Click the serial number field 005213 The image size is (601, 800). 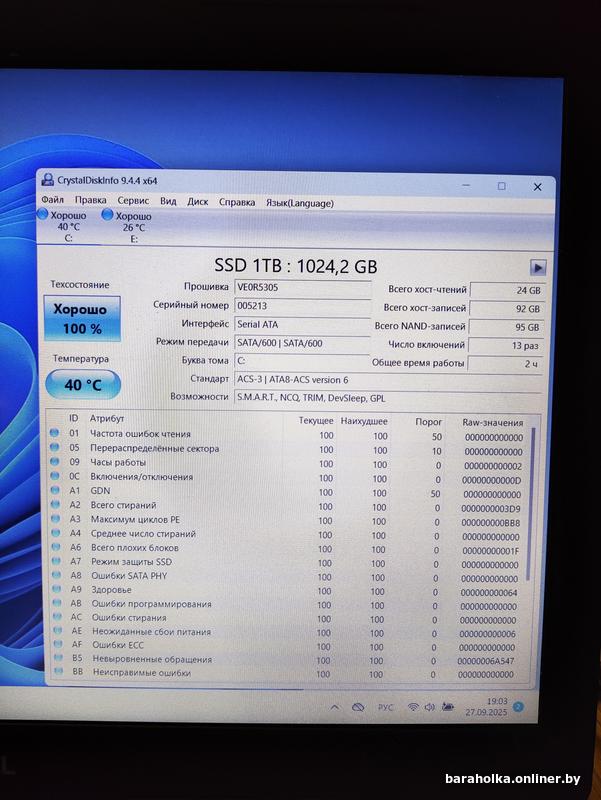pos(303,306)
